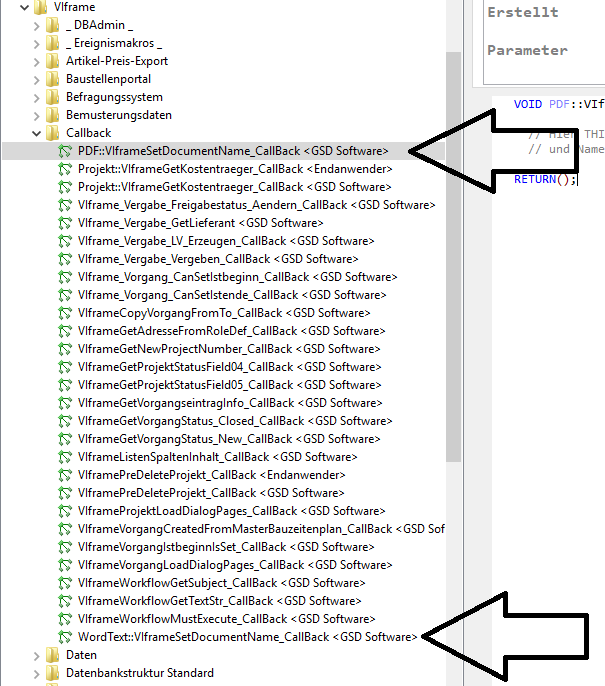
Task: Click icon of VIframePreDeleteProjekt_CallBack <Endanwender>
Action: pyautogui.click(x=65, y=475)
